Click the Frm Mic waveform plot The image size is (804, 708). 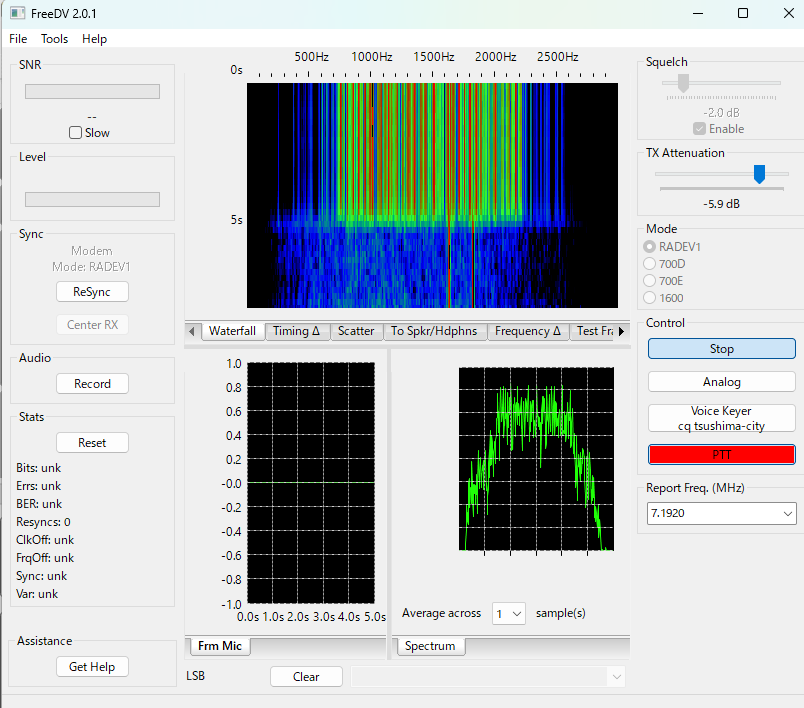(311, 483)
